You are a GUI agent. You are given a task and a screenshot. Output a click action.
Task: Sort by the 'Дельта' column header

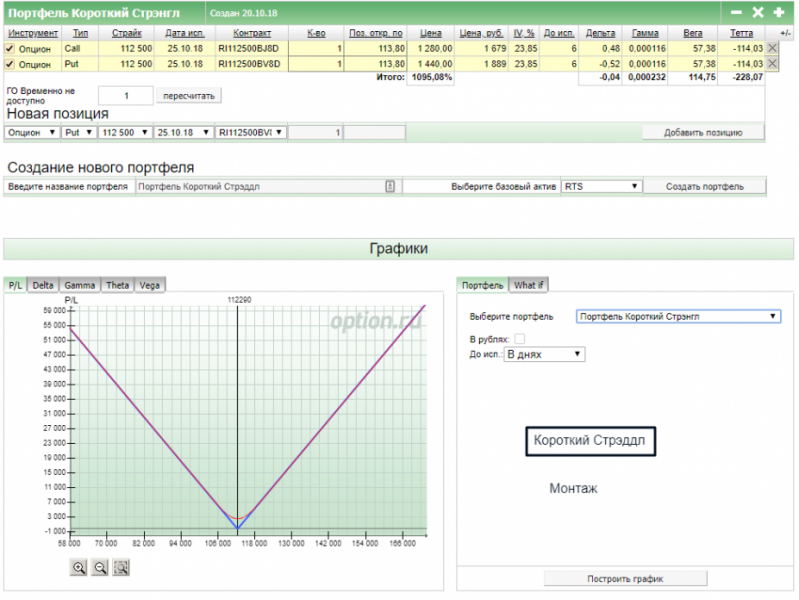pyautogui.click(x=600, y=33)
